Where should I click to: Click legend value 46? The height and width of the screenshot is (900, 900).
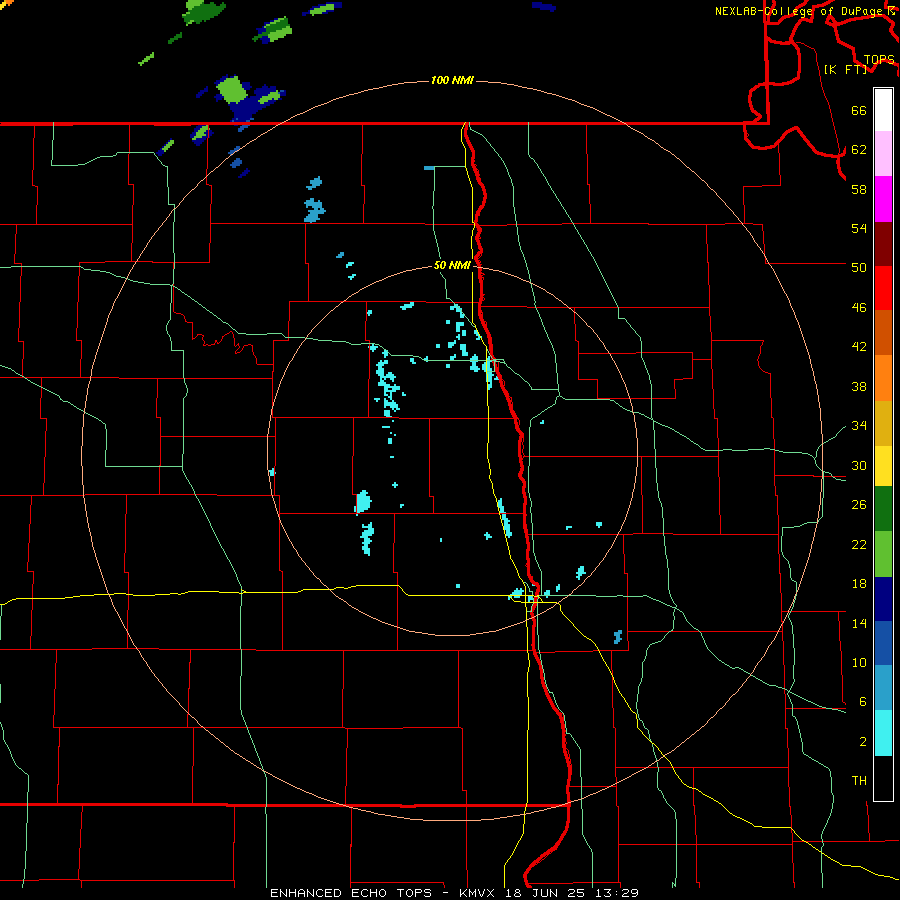(x=859, y=308)
